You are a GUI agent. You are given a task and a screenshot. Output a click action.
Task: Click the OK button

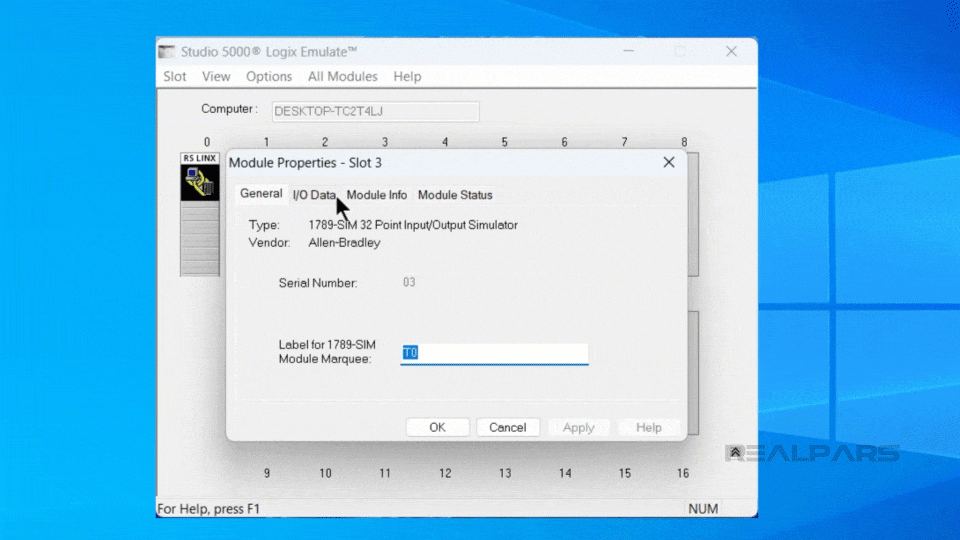pyautogui.click(x=437, y=427)
